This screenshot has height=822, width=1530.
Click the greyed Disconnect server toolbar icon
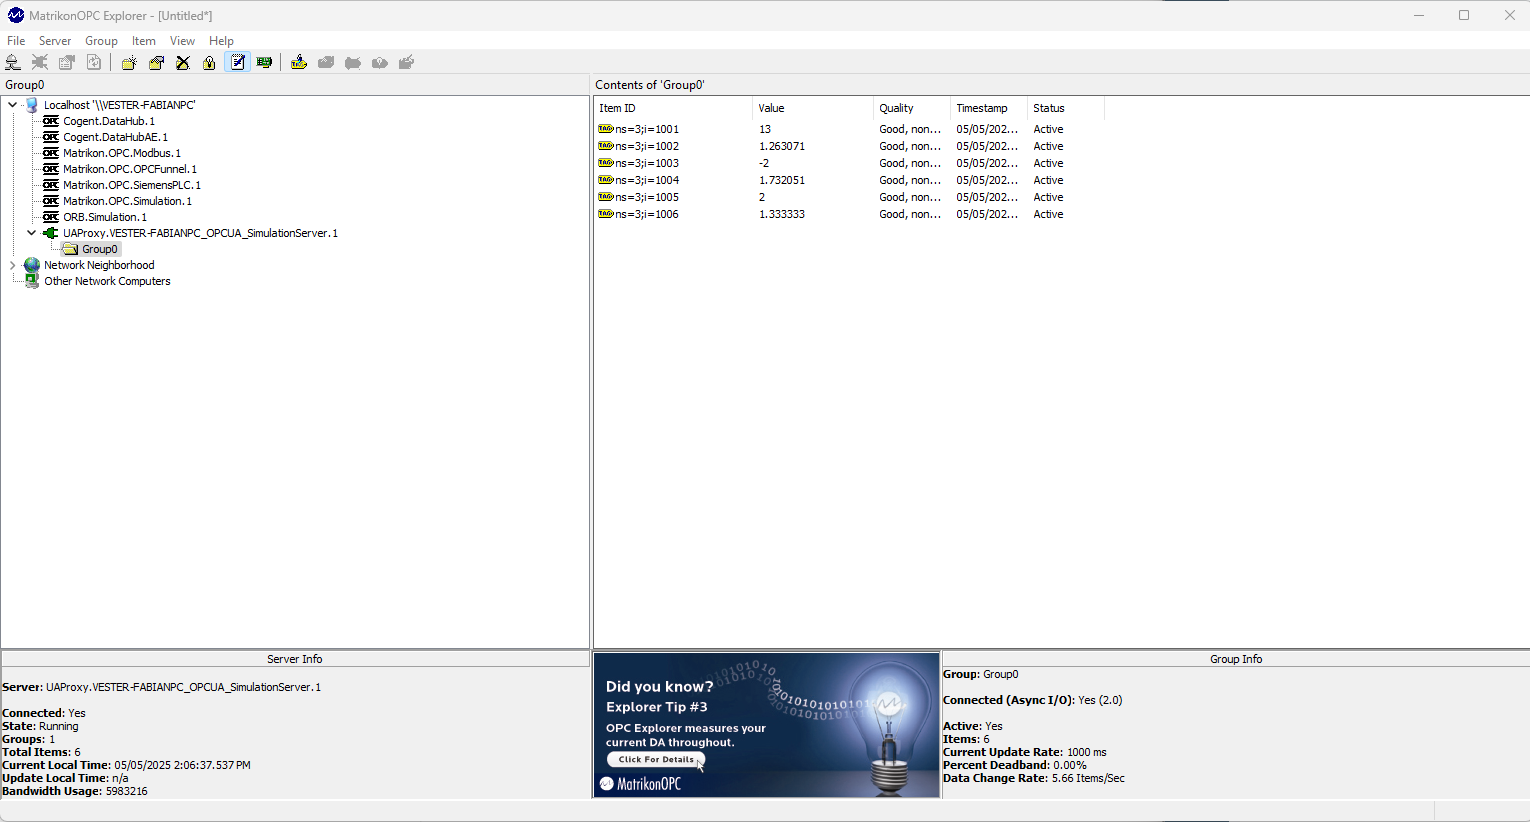(40, 62)
